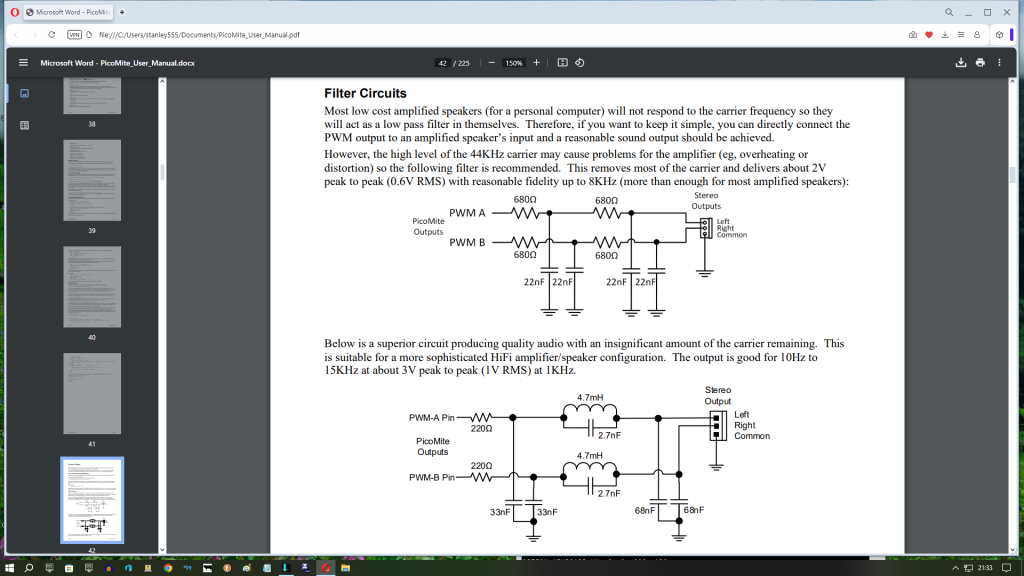Click the page number input field
This screenshot has height=576, width=1024.
pos(443,62)
